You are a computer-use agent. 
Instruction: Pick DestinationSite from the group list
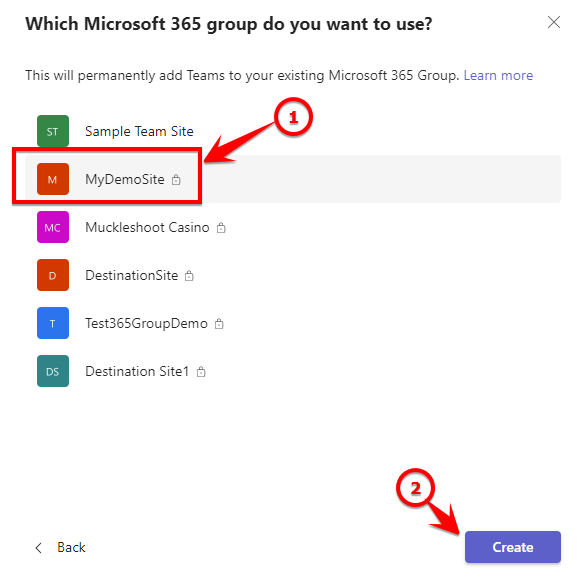click(132, 275)
